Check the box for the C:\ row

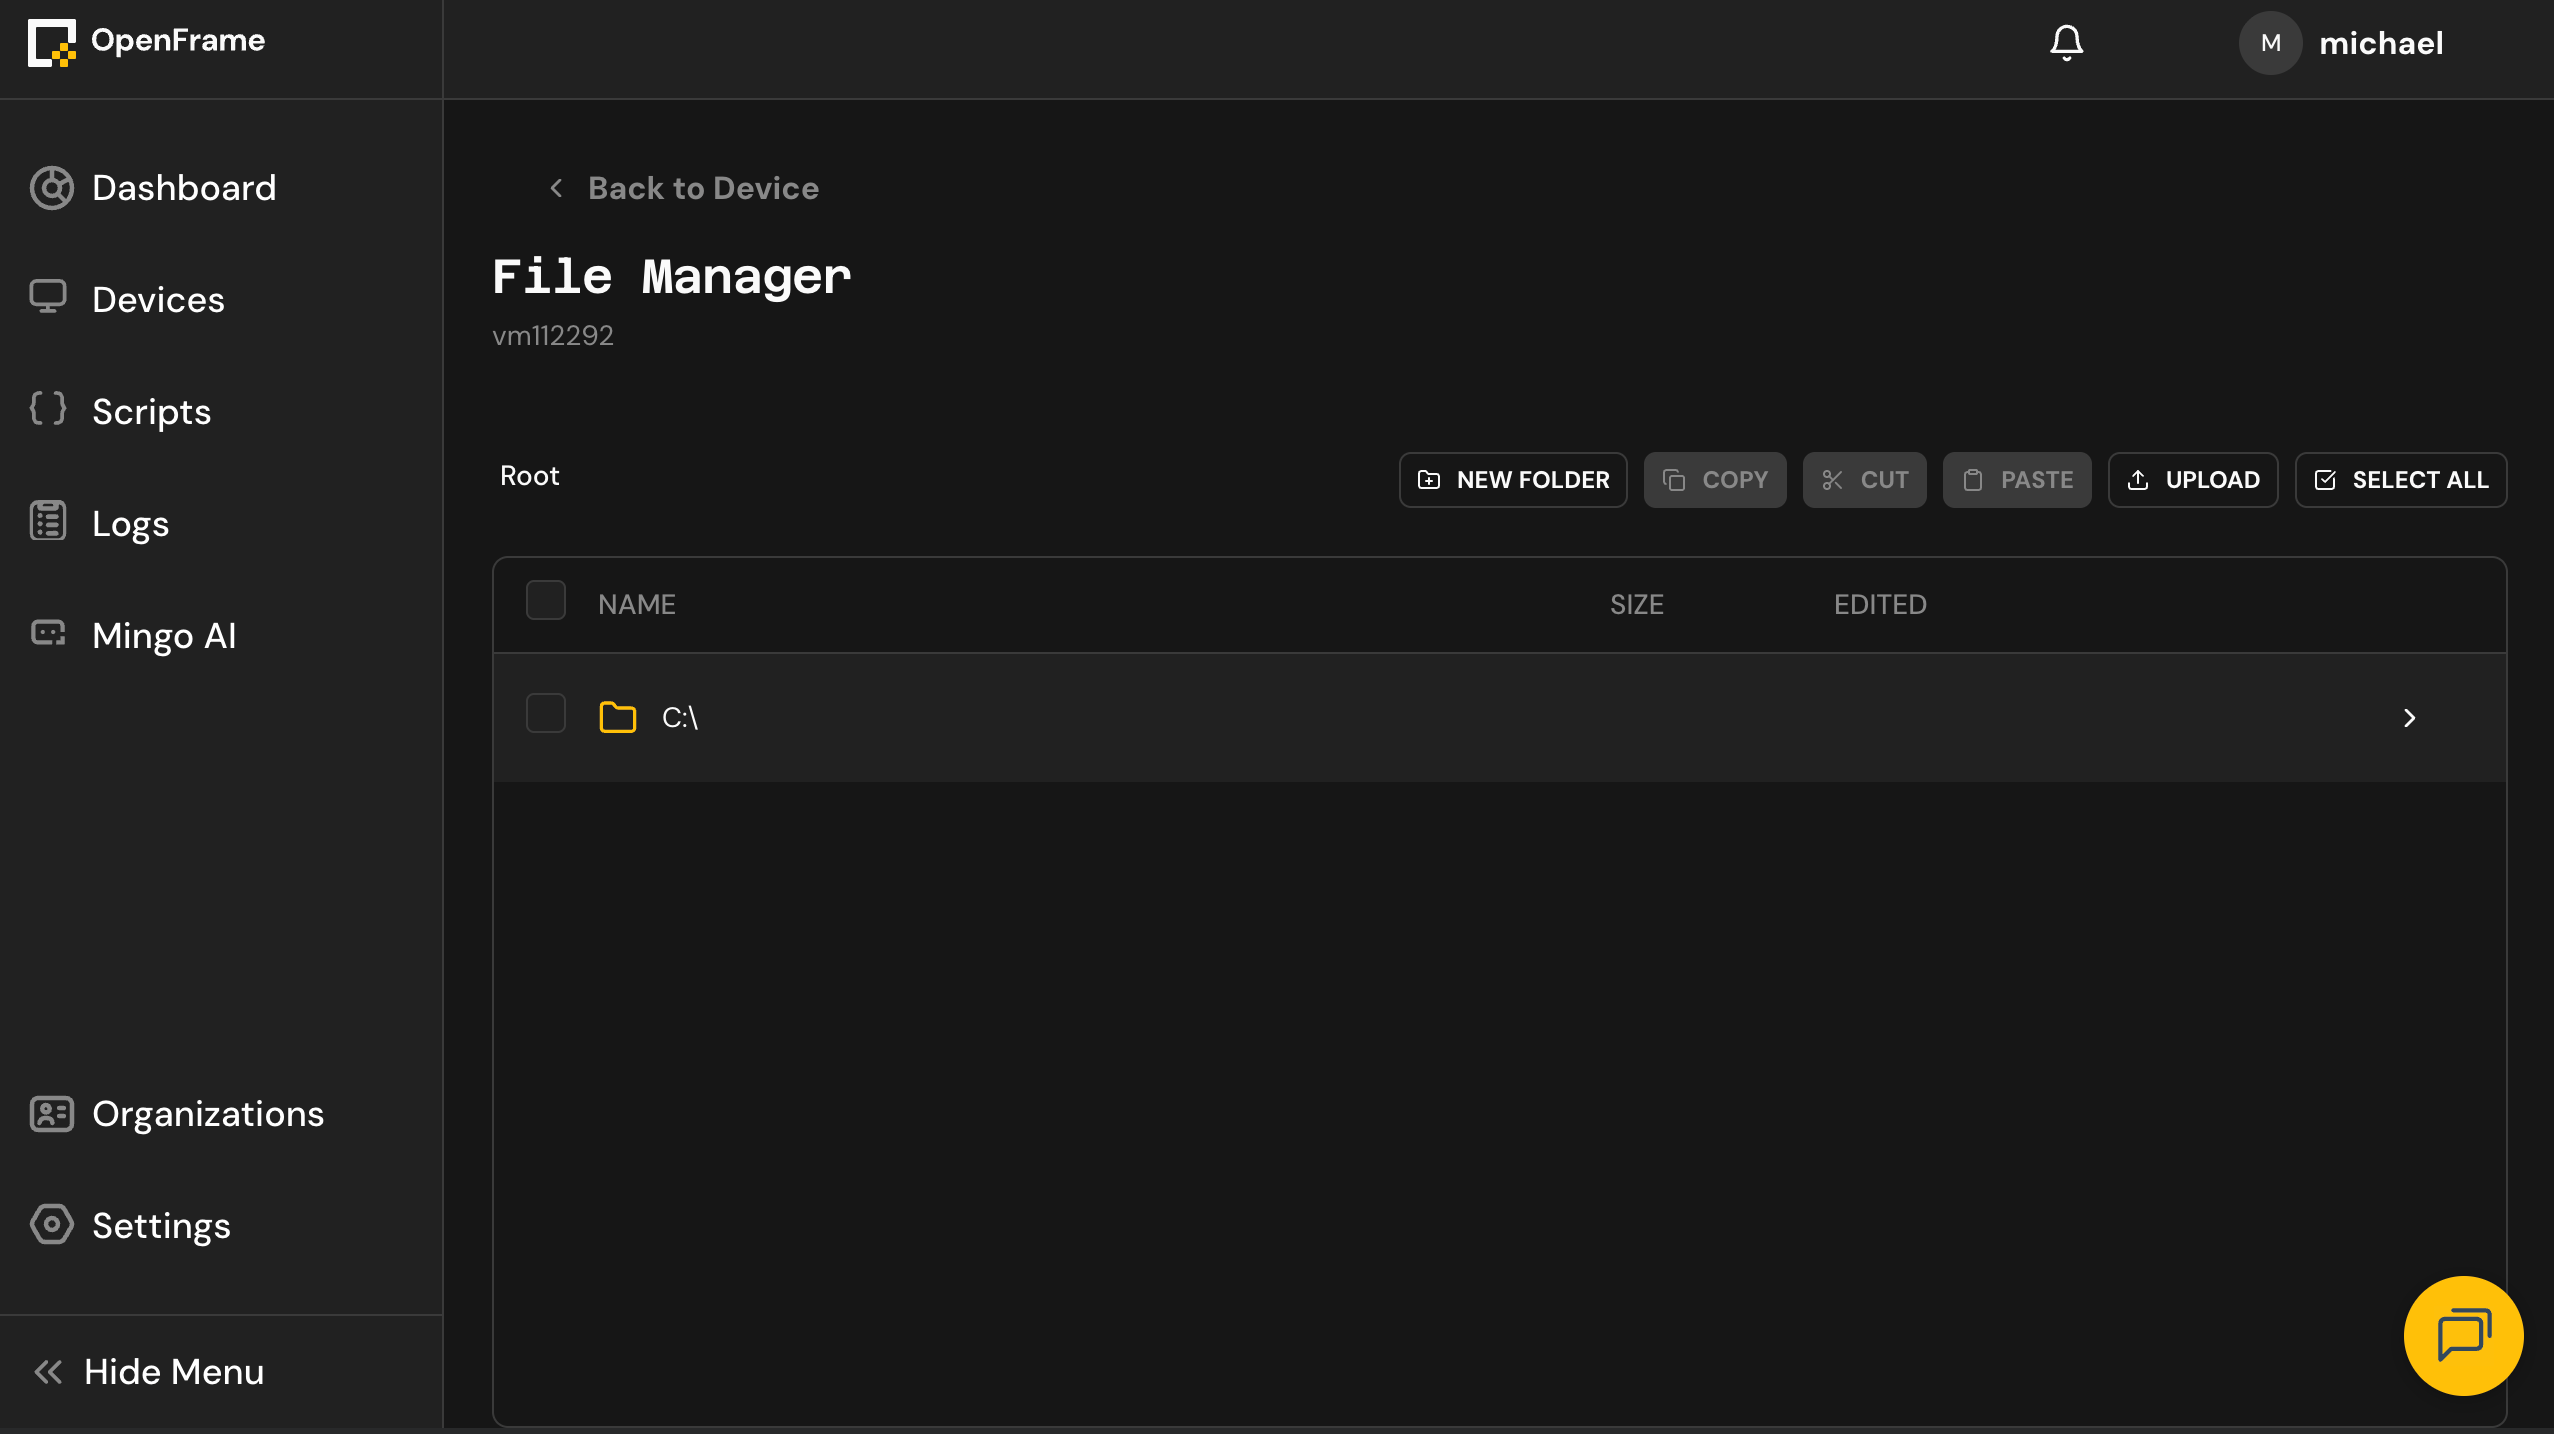[x=546, y=714]
